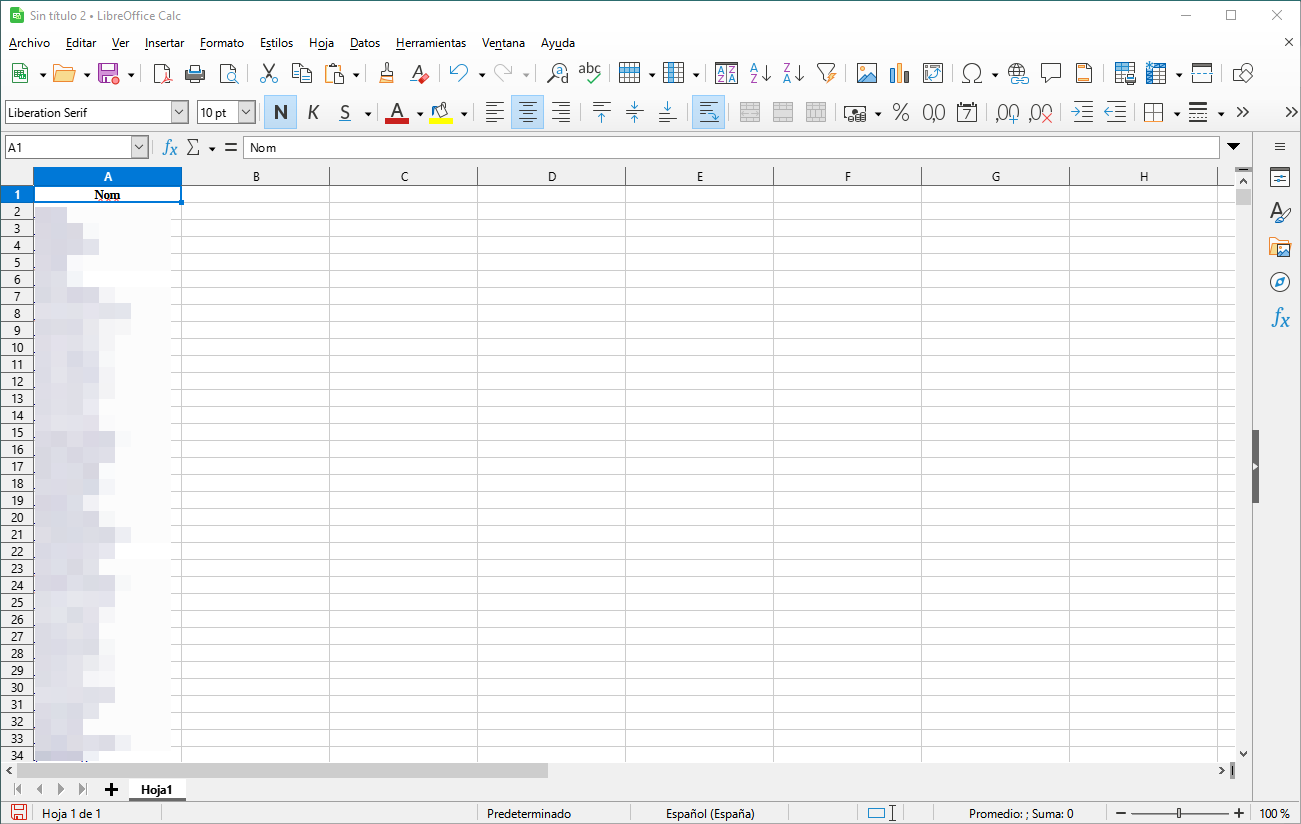Open the Insertar menu
Screen dimensions: 1301x824
click(x=164, y=43)
